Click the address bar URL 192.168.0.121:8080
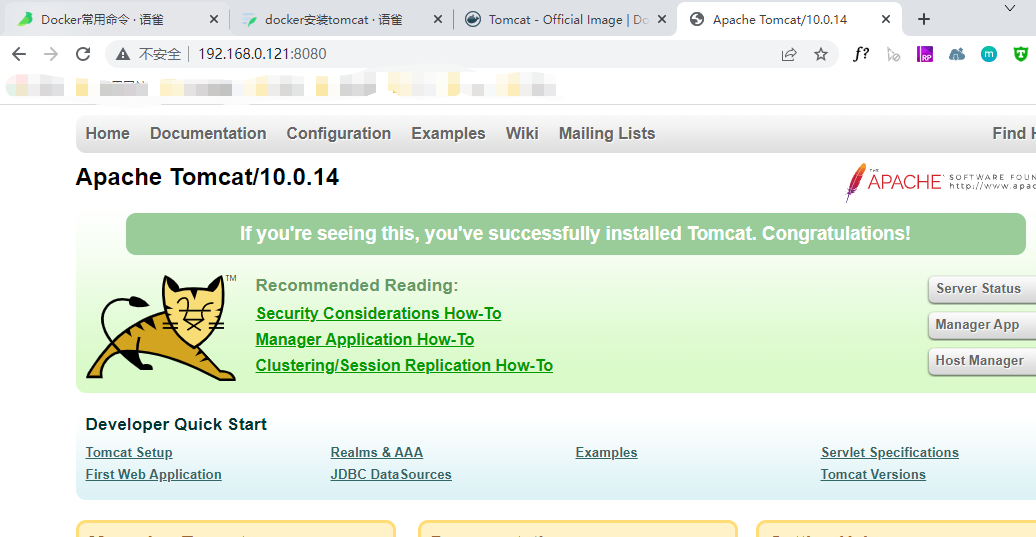The image size is (1036, 537). [262, 54]
